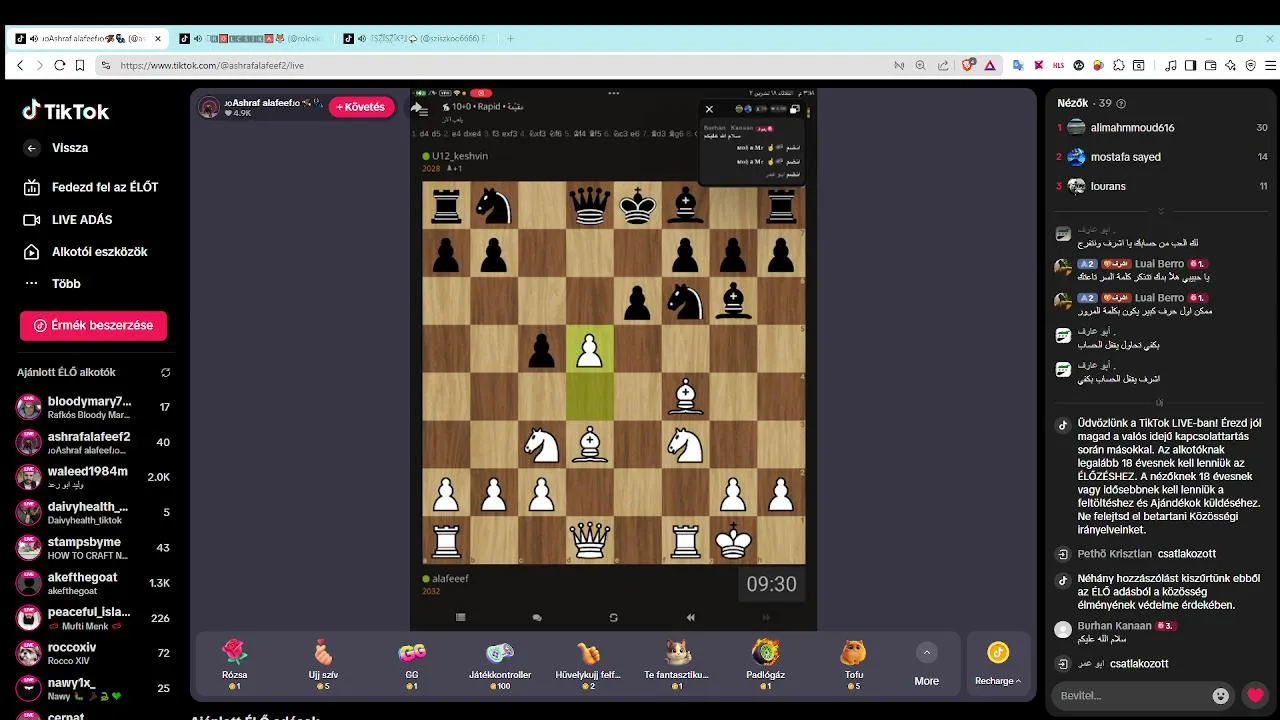Send a Rózsa gift
This screenshot has height=720, width=1280.
click(x=234, y=665)
